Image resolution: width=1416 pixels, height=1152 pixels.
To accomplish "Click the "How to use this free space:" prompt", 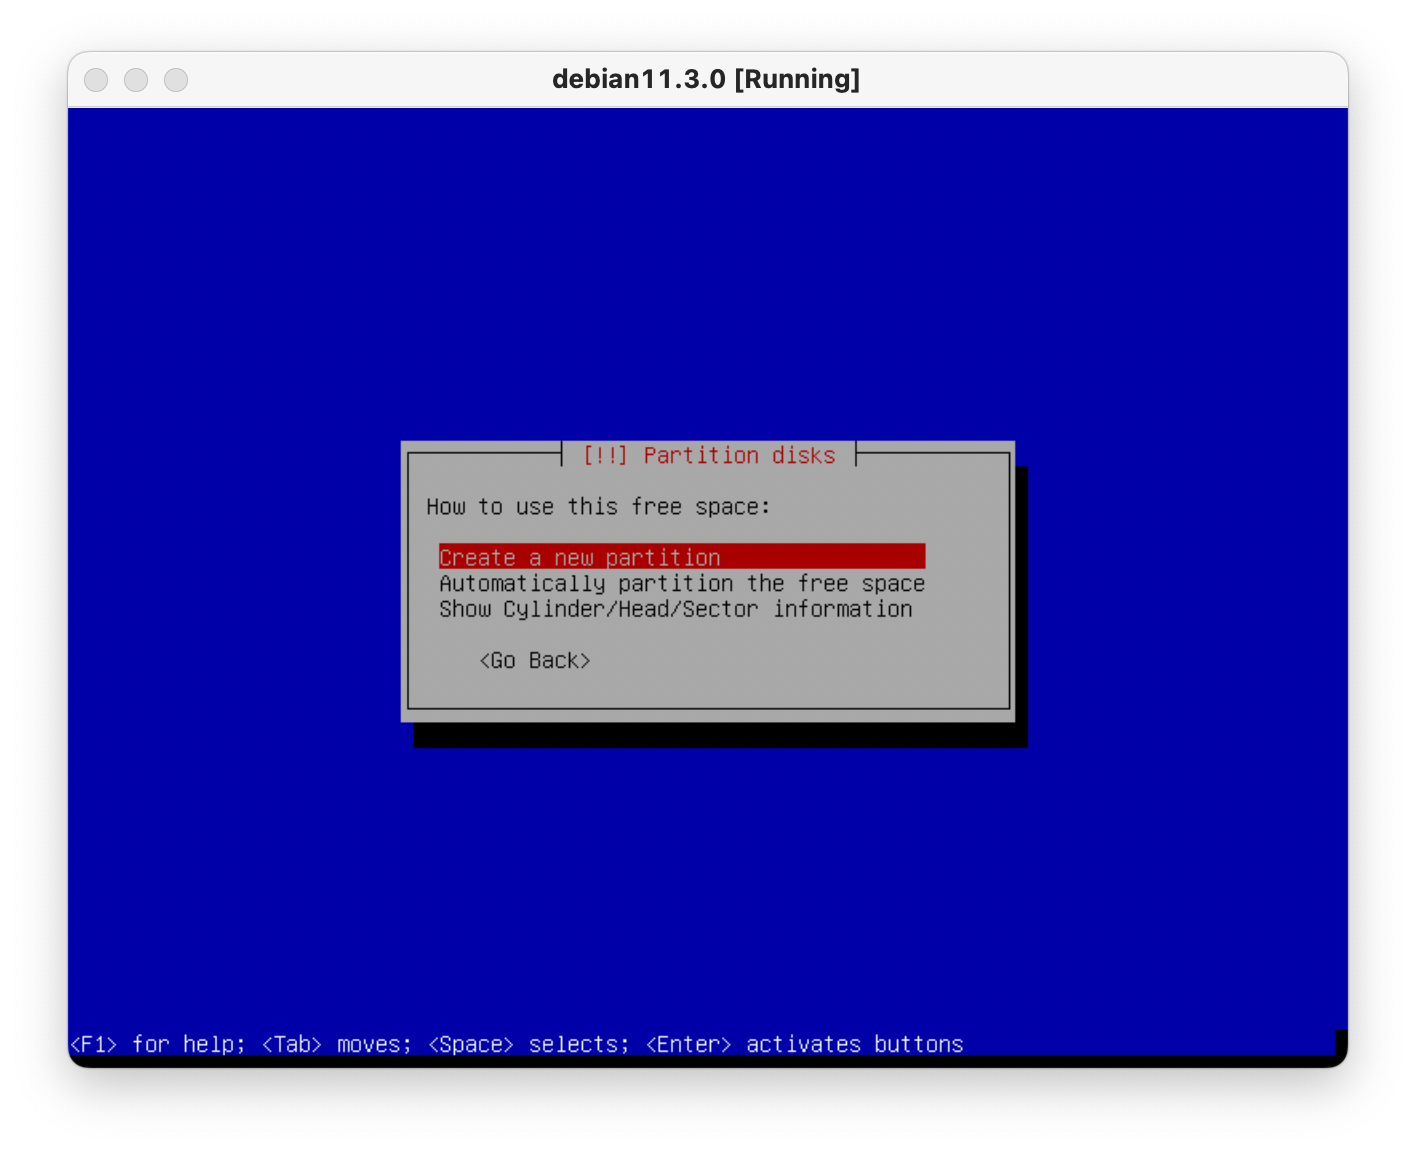I will coord(598,507).
